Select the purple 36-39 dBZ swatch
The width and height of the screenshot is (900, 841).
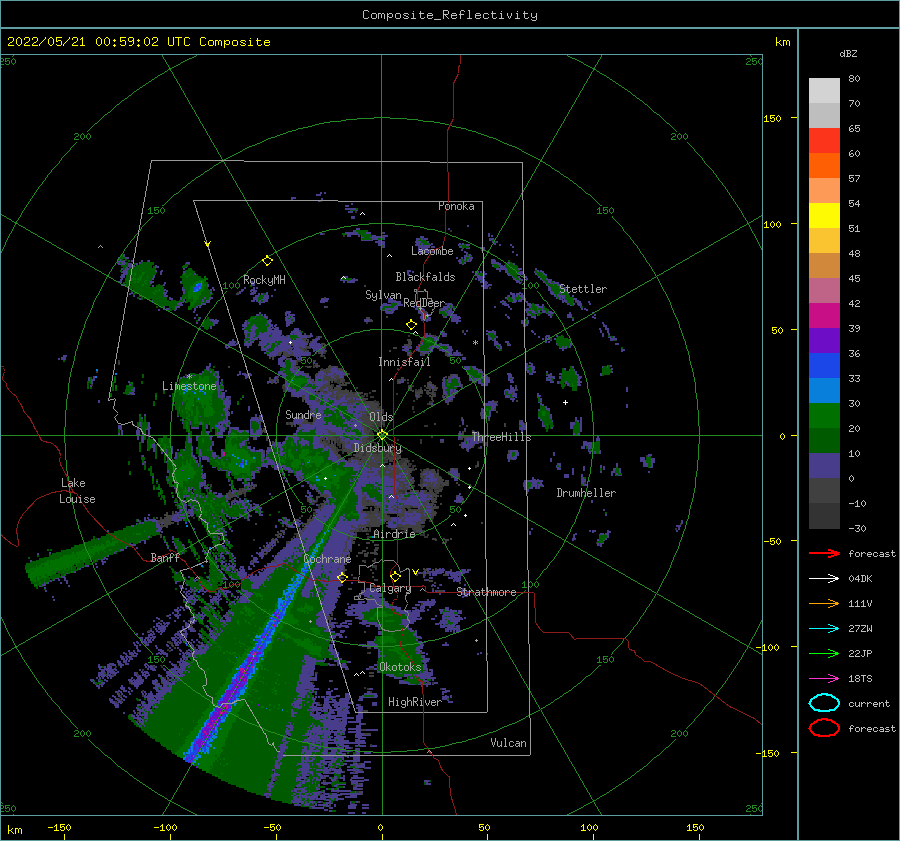click(824, 341)
